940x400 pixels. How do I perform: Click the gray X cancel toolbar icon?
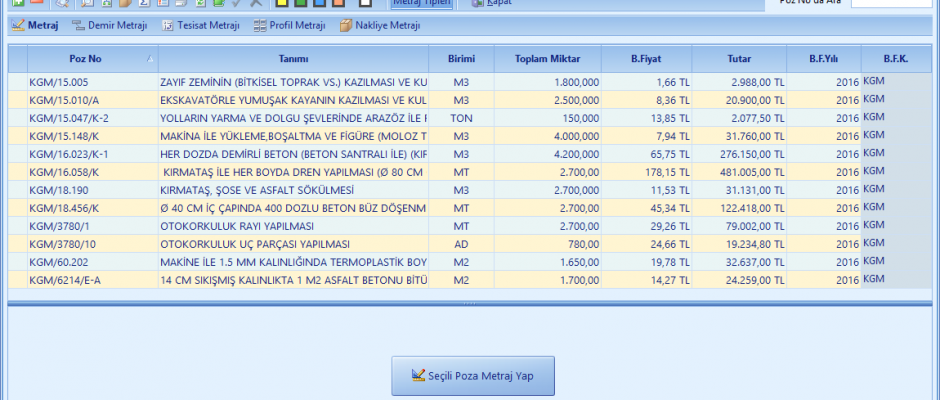[257, 3]
